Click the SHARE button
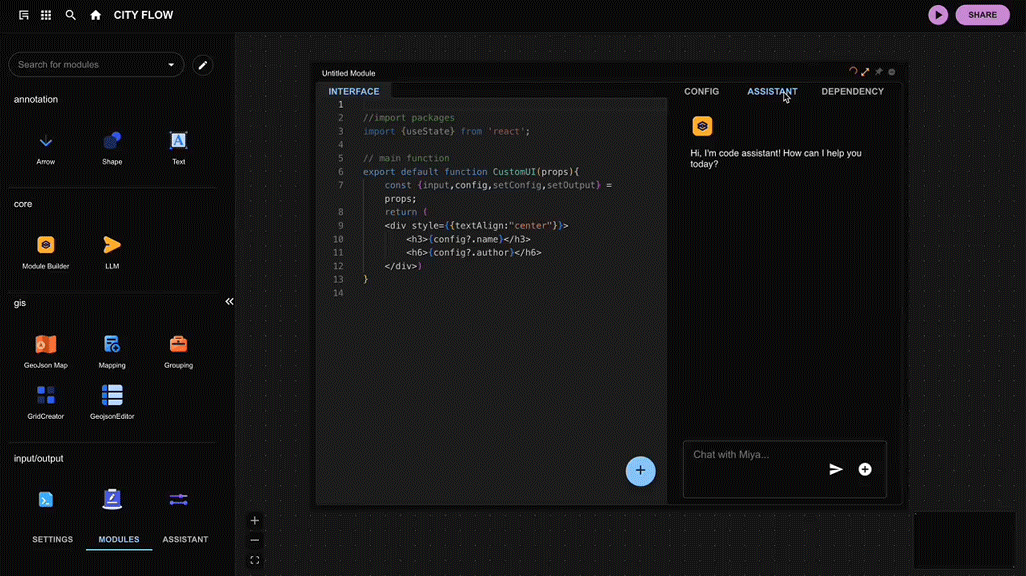The height and width of the screenshot is (576, 1026). coord(982,15)
